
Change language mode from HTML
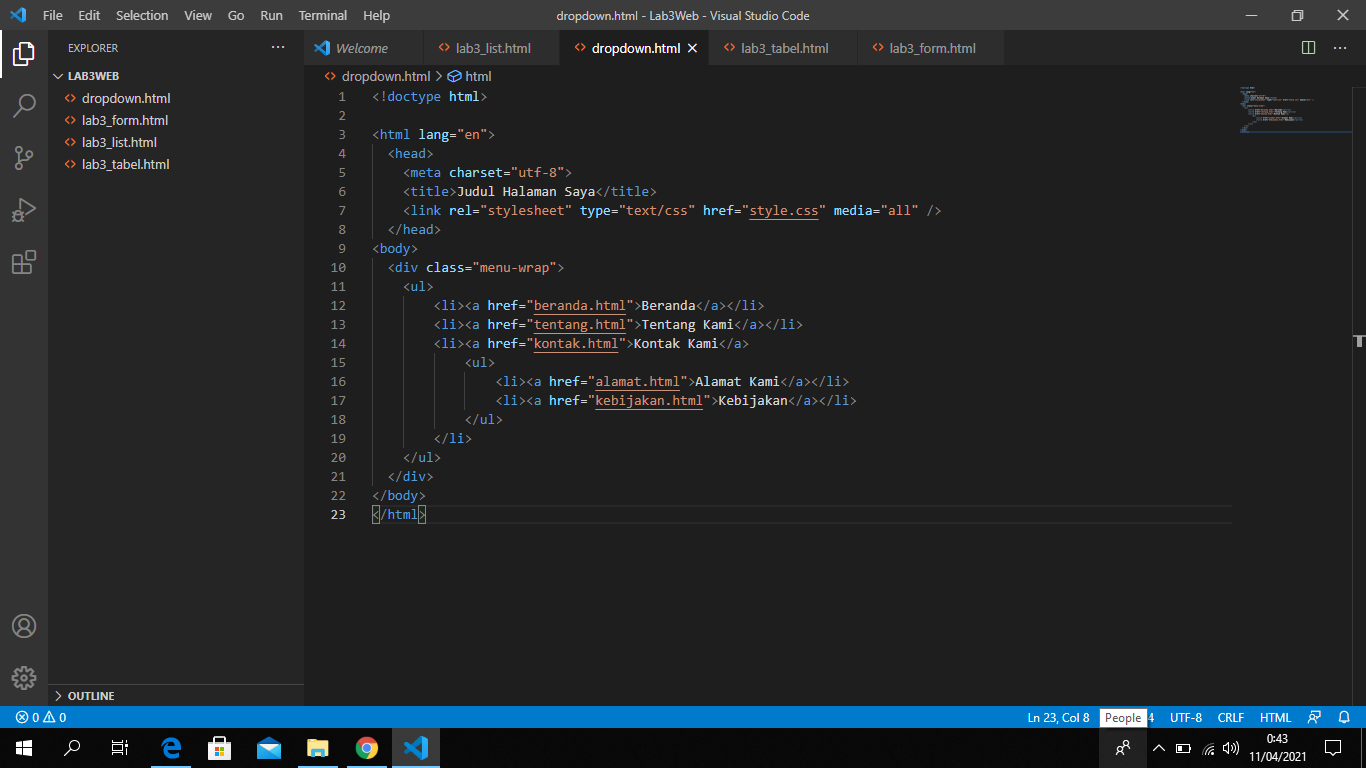pos(1275,717)
